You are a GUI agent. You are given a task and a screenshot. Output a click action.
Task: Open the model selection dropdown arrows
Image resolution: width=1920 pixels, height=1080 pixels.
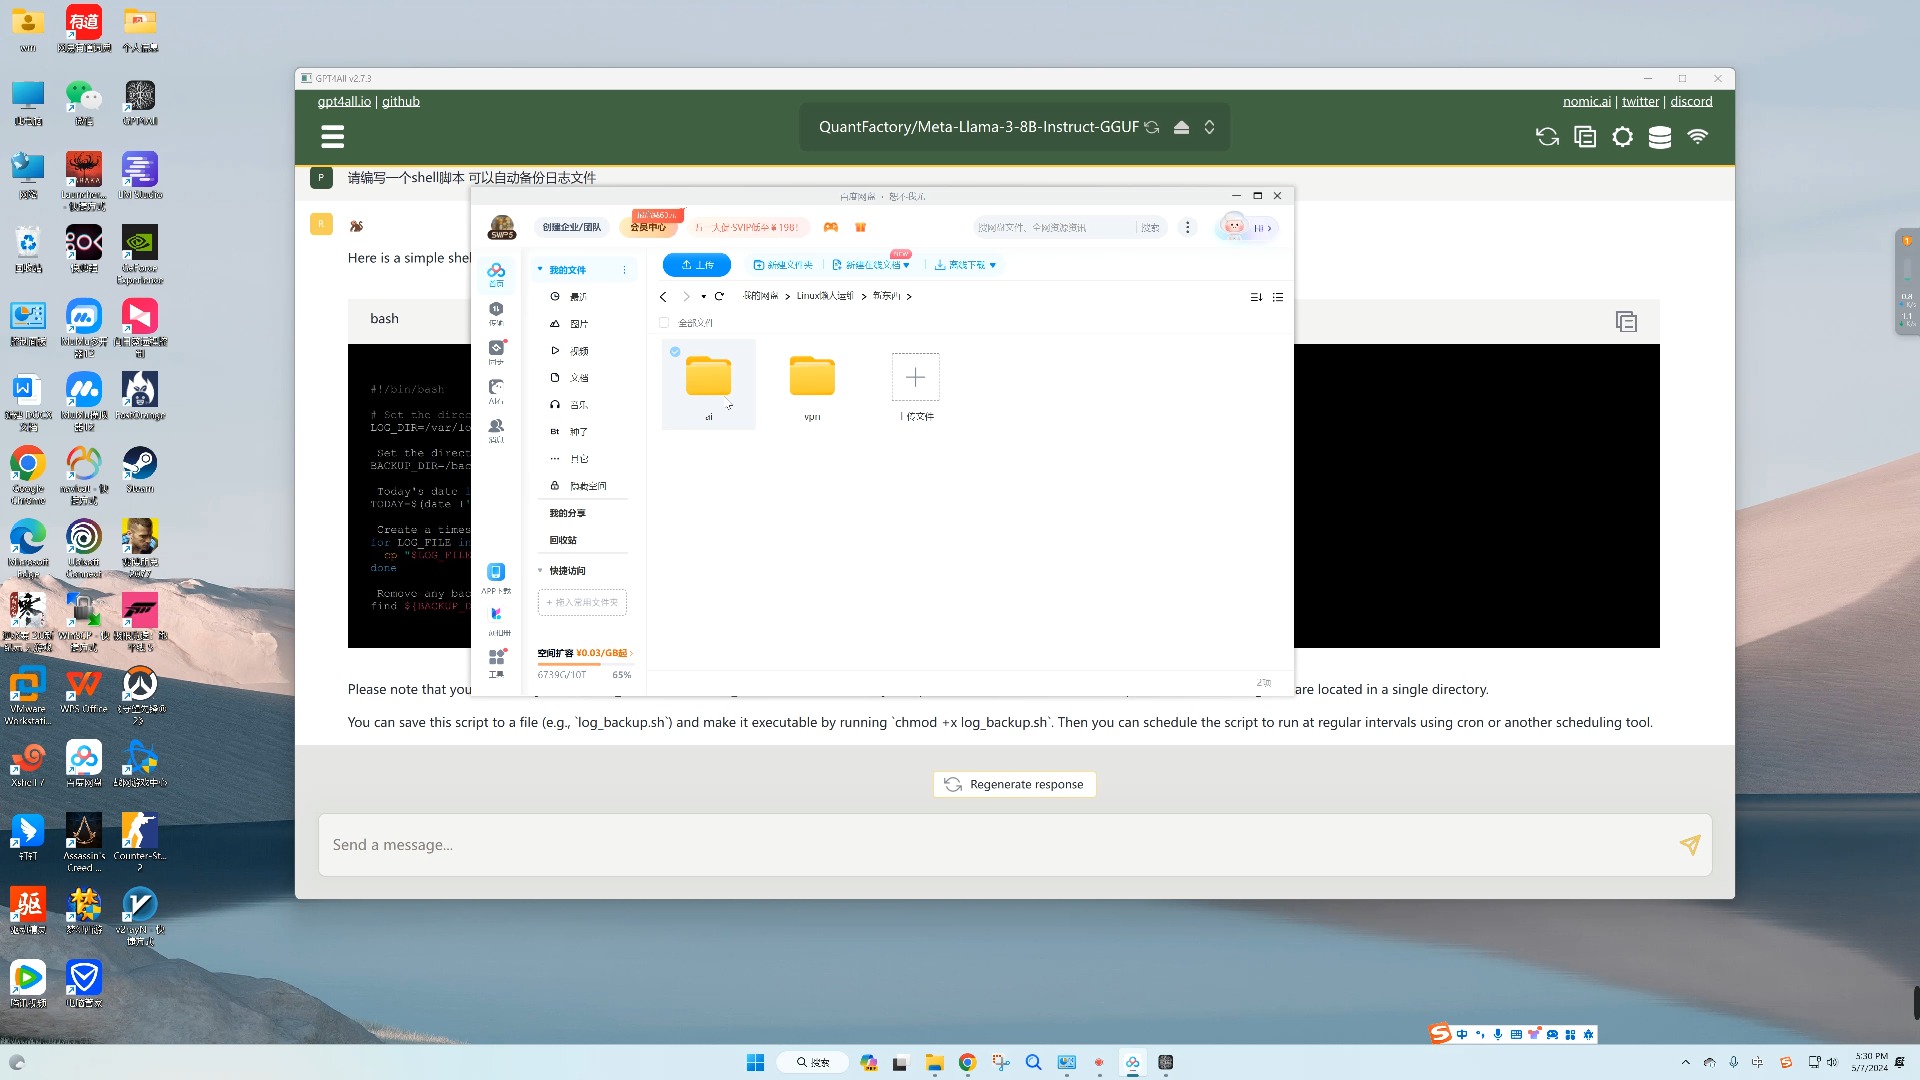pyautogui.click(x=1209, y=127)
